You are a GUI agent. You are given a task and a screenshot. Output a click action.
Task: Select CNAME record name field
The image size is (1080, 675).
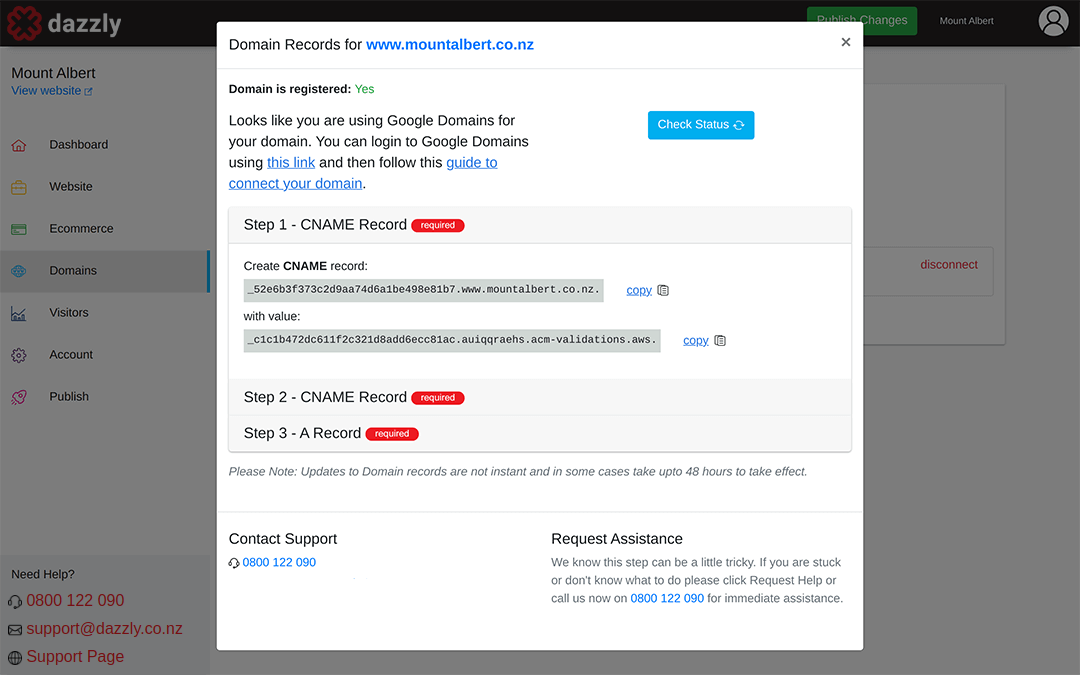[x=424, y=290]
